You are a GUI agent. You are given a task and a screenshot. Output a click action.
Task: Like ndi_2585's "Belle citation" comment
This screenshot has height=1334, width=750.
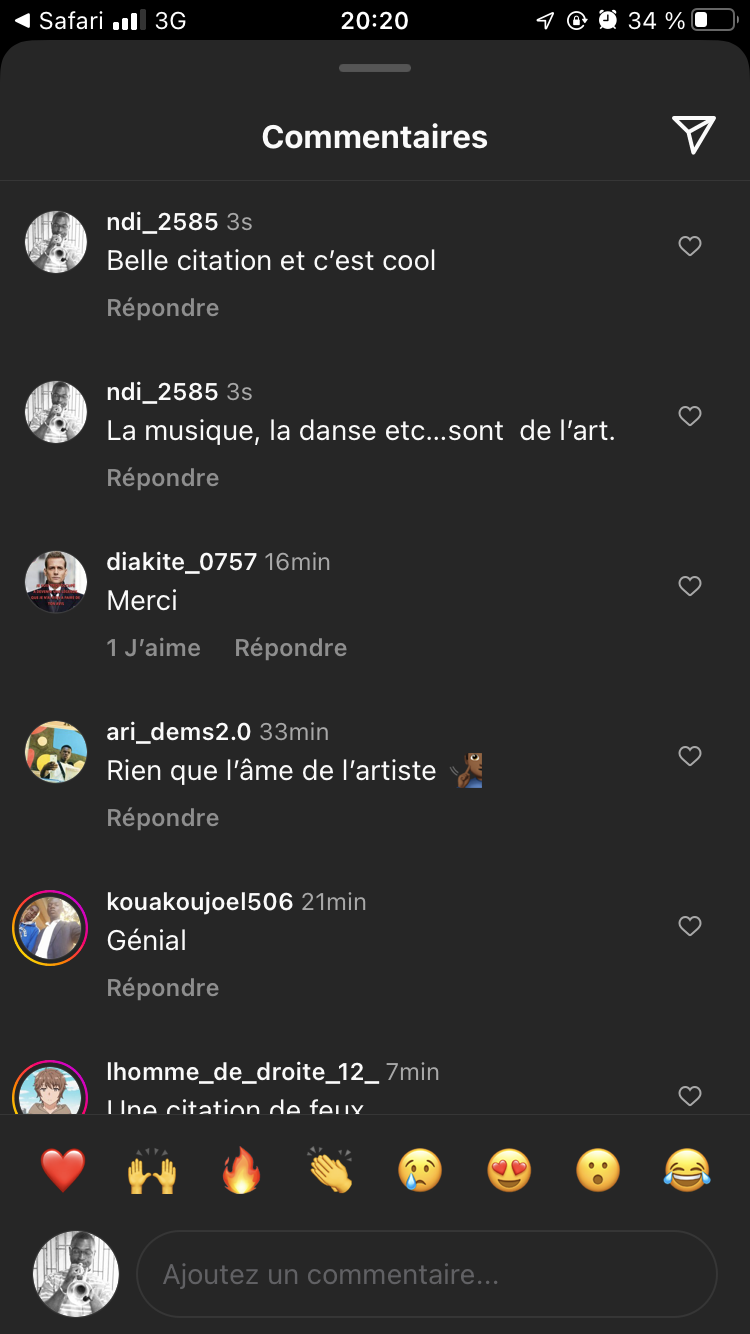tap(690, 246)
